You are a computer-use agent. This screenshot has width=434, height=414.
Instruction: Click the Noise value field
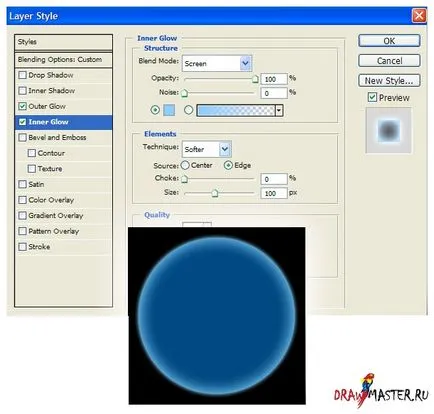click(x=274, y=93)
